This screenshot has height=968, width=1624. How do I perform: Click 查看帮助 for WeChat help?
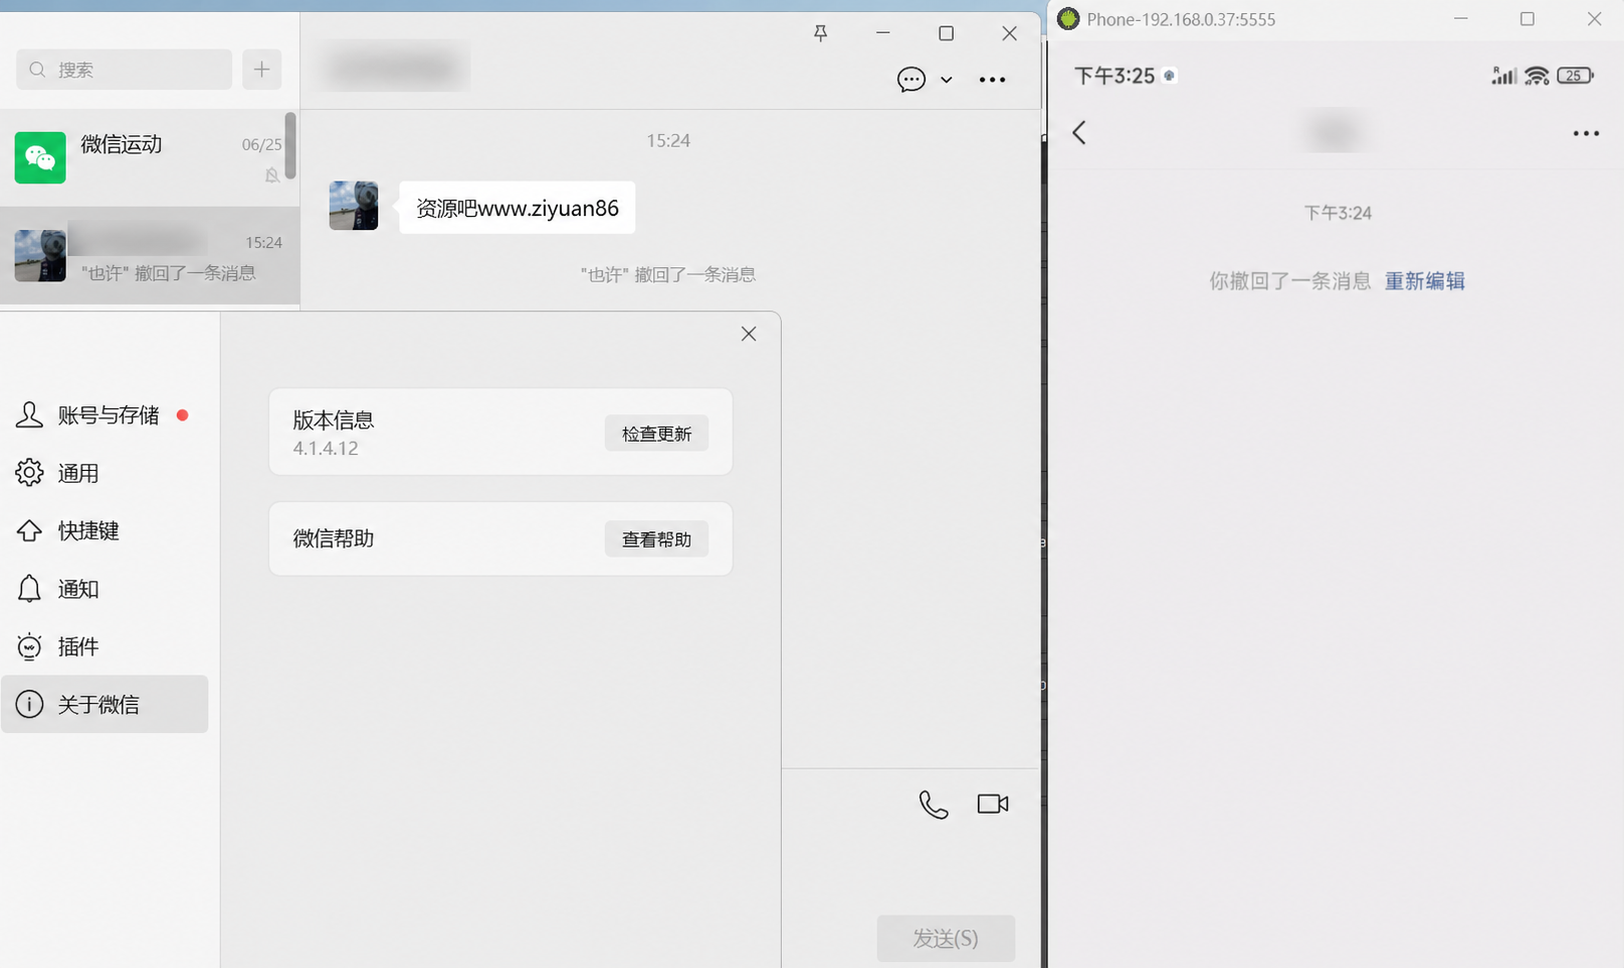(x=656, y=539)
